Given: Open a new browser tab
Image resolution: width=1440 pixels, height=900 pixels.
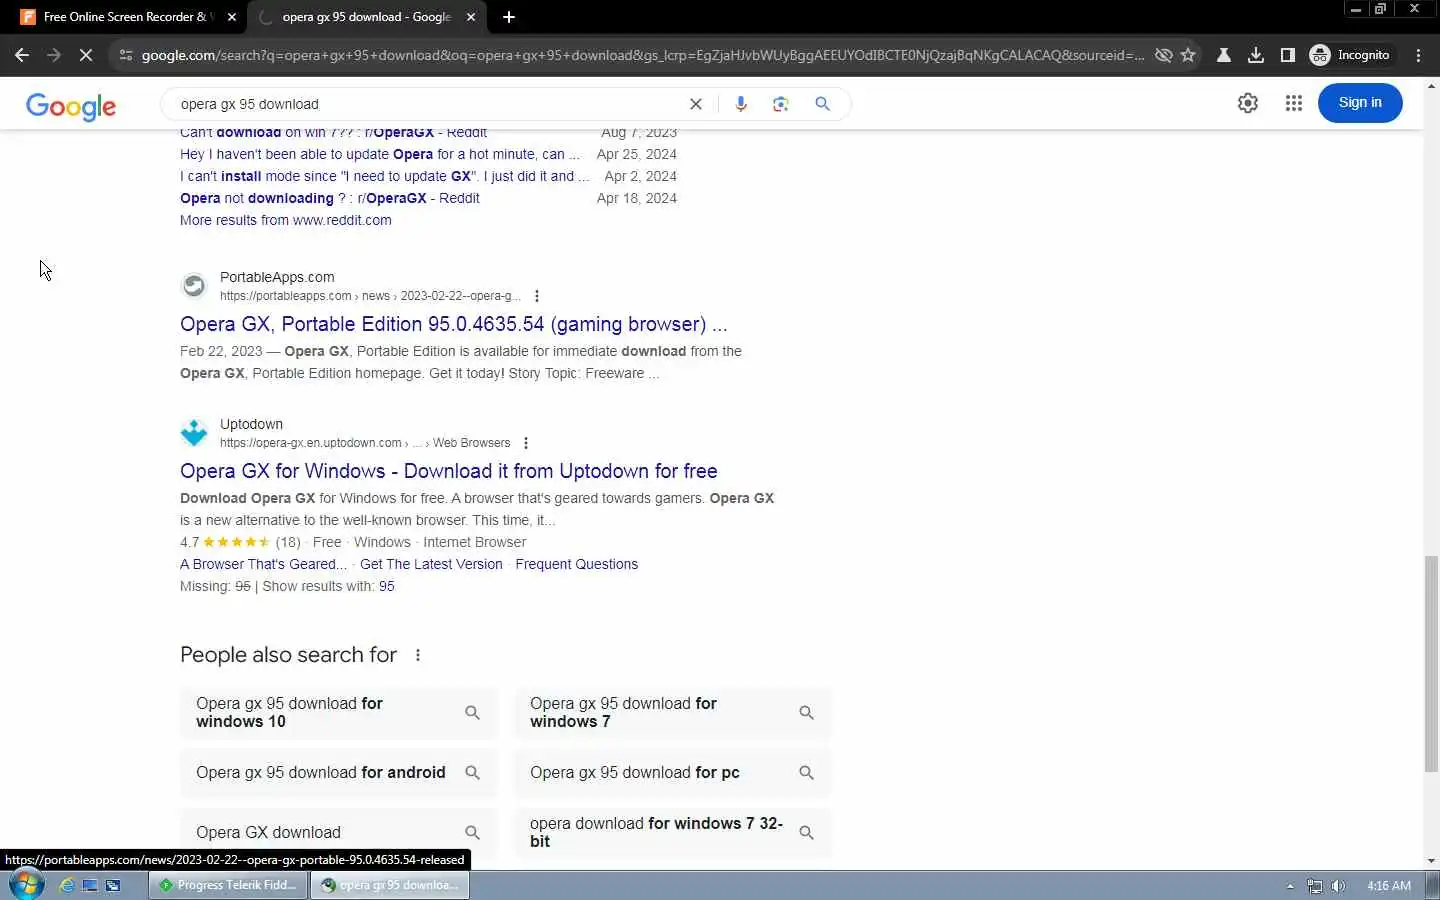Looking at the screenshot, I should coord(509,17).
